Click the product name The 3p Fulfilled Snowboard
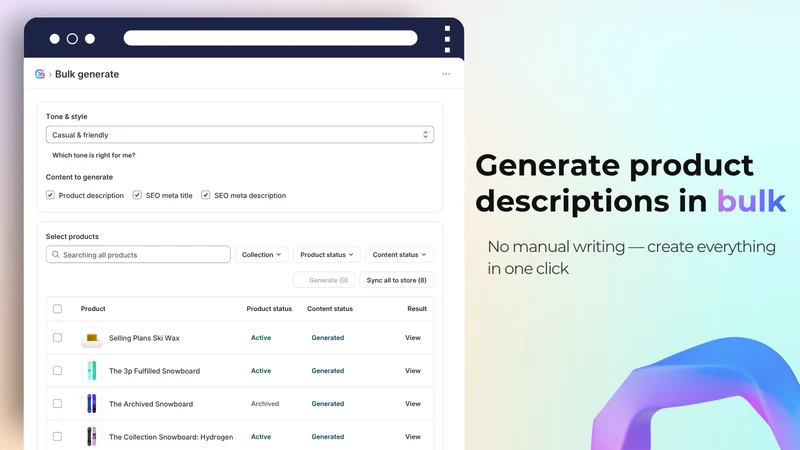Image resolution: width=800 pixels, height=450 pixels. (x=154, y=371)
